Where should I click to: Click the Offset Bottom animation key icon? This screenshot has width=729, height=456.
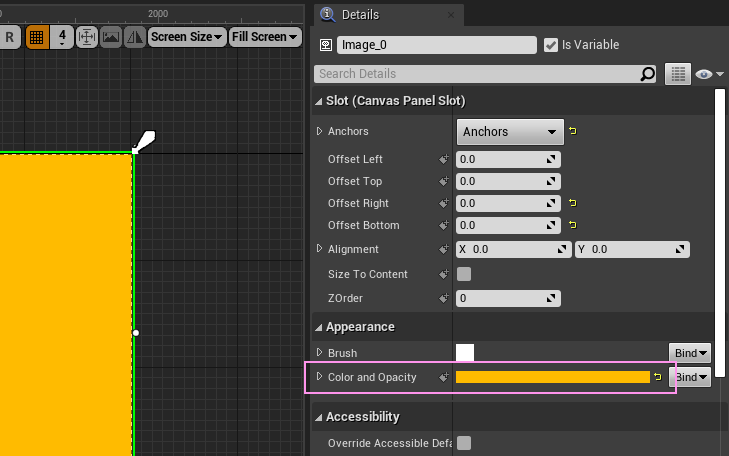(444, 225)
